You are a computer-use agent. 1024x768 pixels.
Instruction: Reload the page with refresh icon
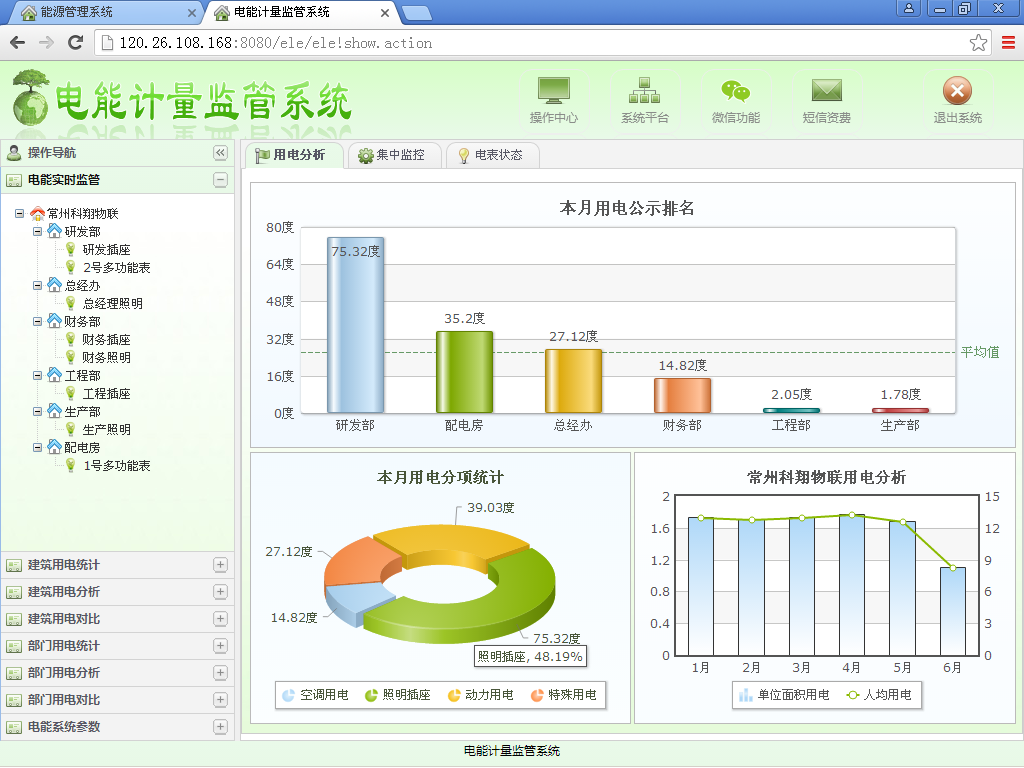pyautogui.click(x=75, y=43)
